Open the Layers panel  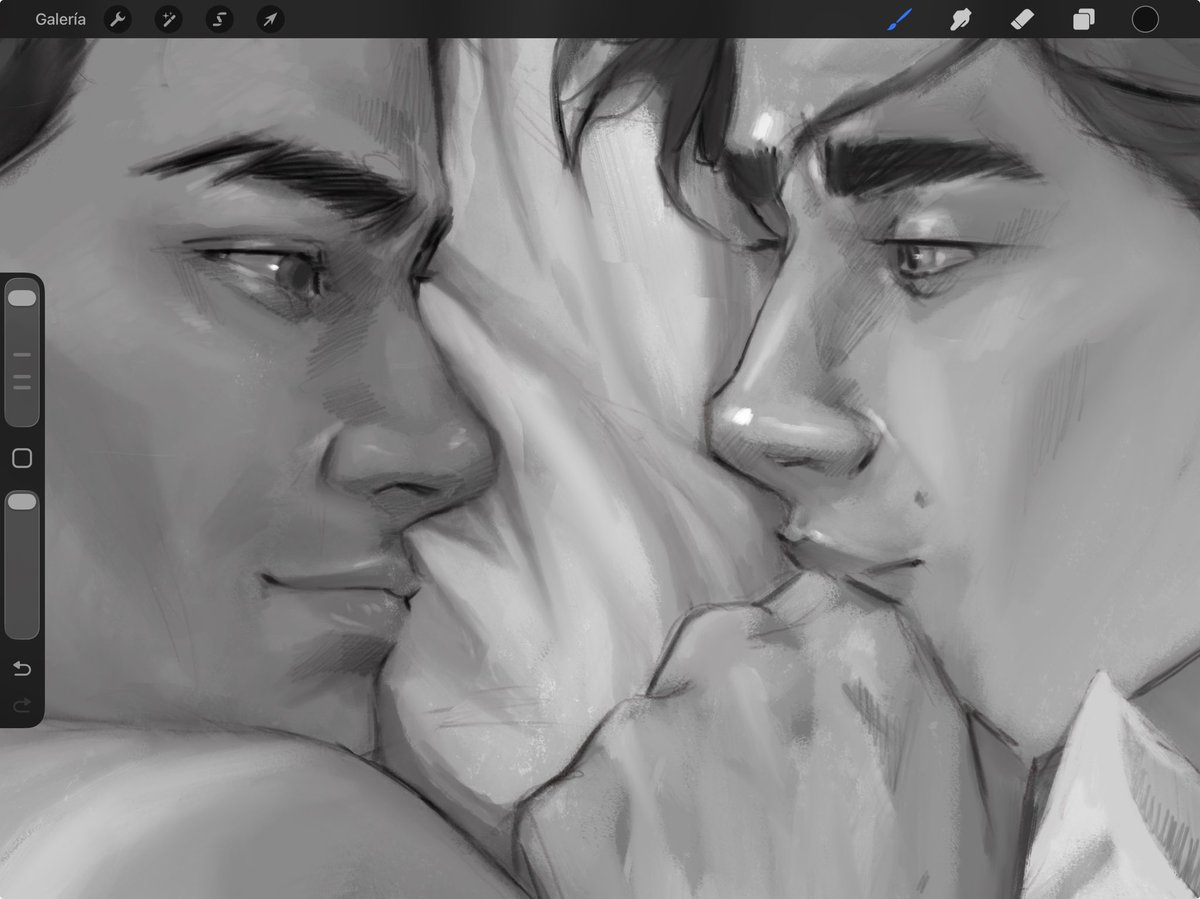(x=1083, y=19)
